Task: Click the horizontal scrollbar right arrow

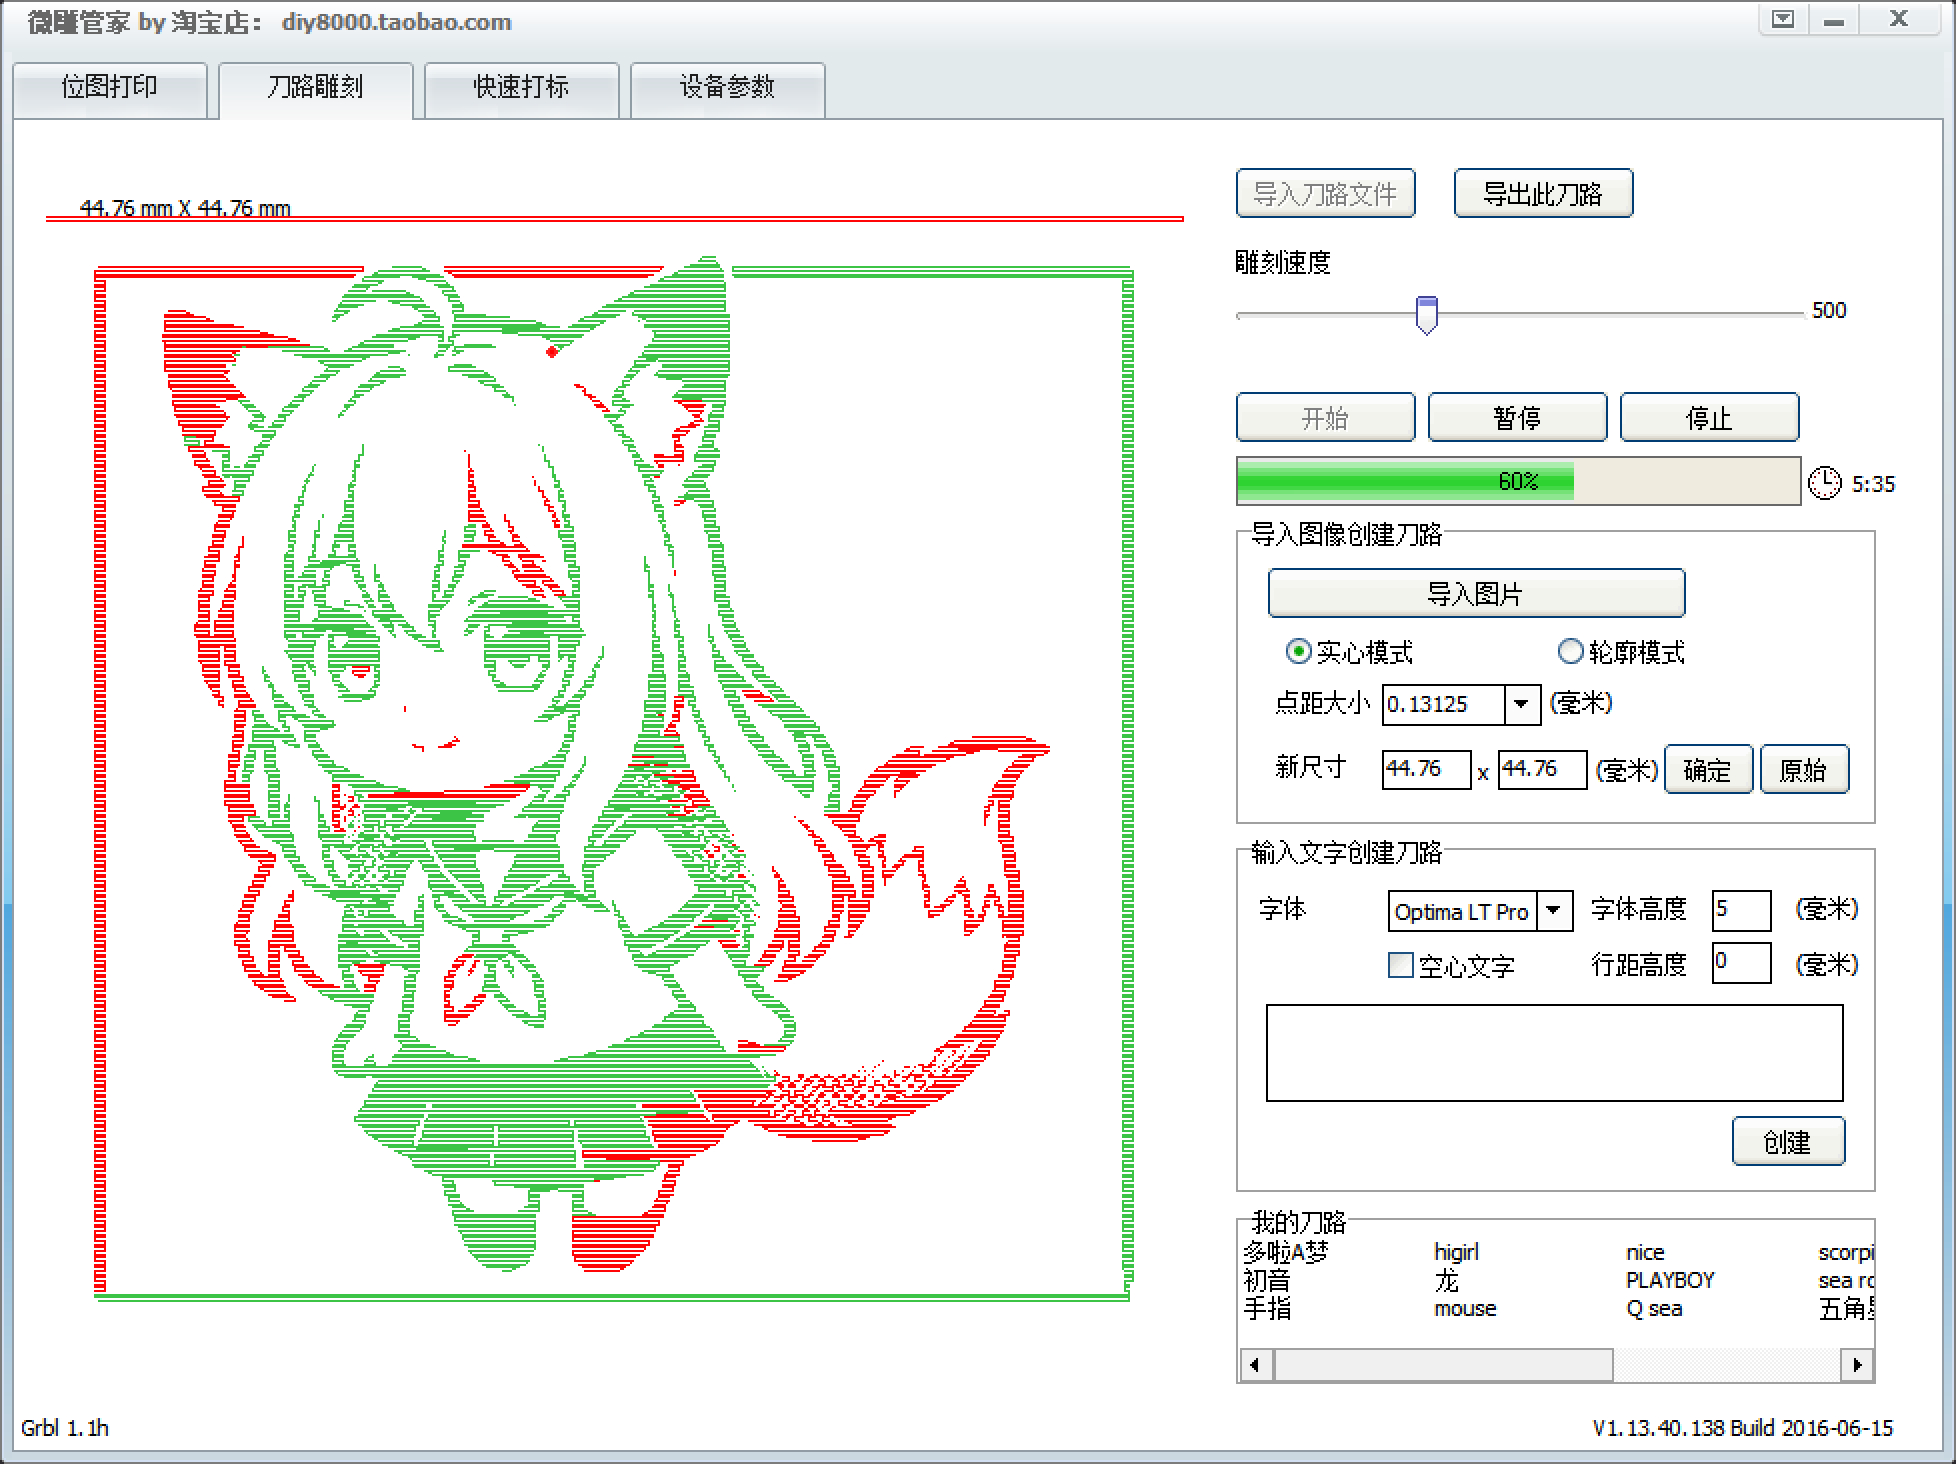Action: [1857, 1364]
